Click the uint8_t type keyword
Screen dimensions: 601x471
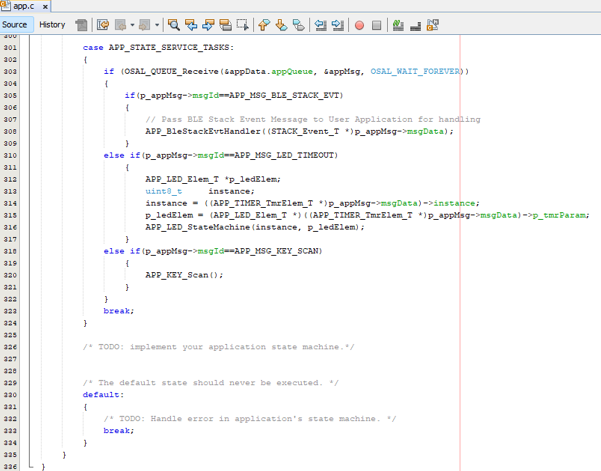point(164,191)
